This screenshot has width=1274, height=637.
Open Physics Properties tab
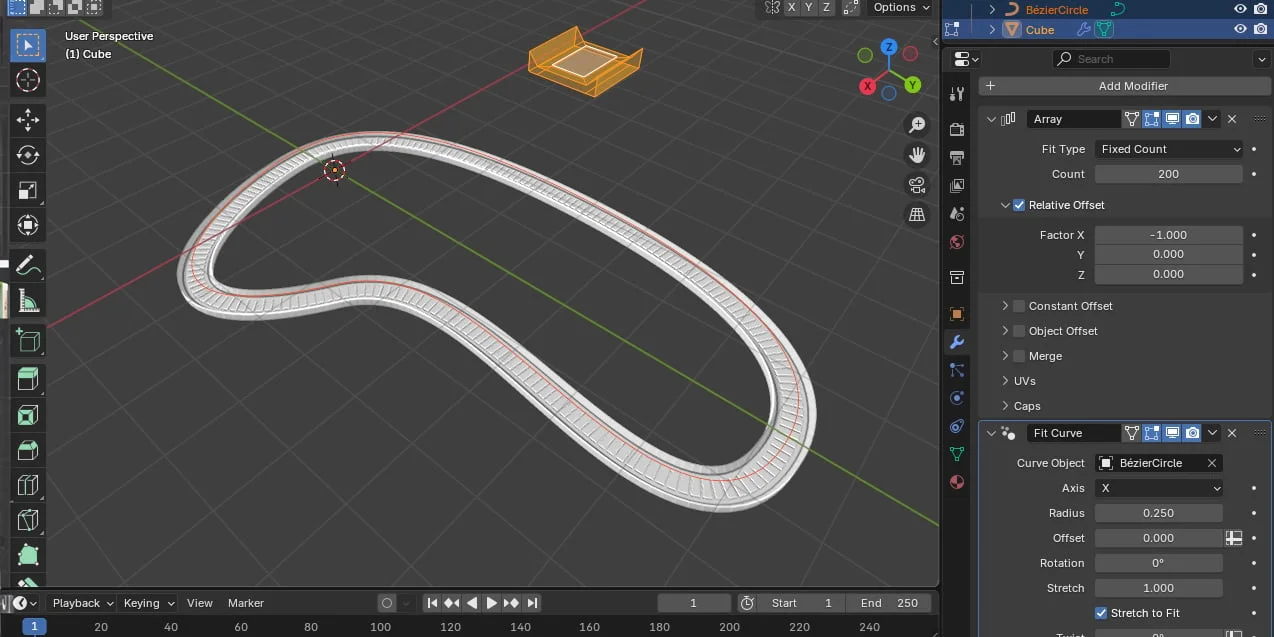(957, 397)
